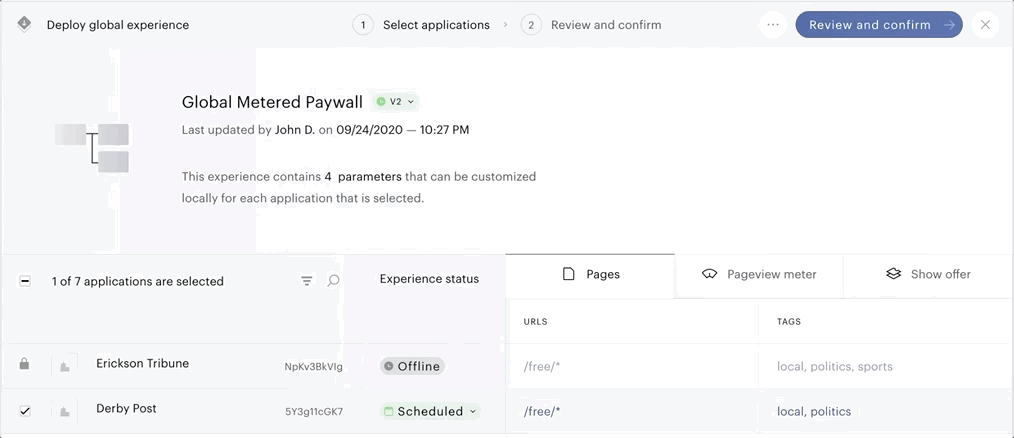Viewport: 1014px width, 438px height.
Task: Click the experience flow diagram thumbnail
Action: click(x=92, y=148)
